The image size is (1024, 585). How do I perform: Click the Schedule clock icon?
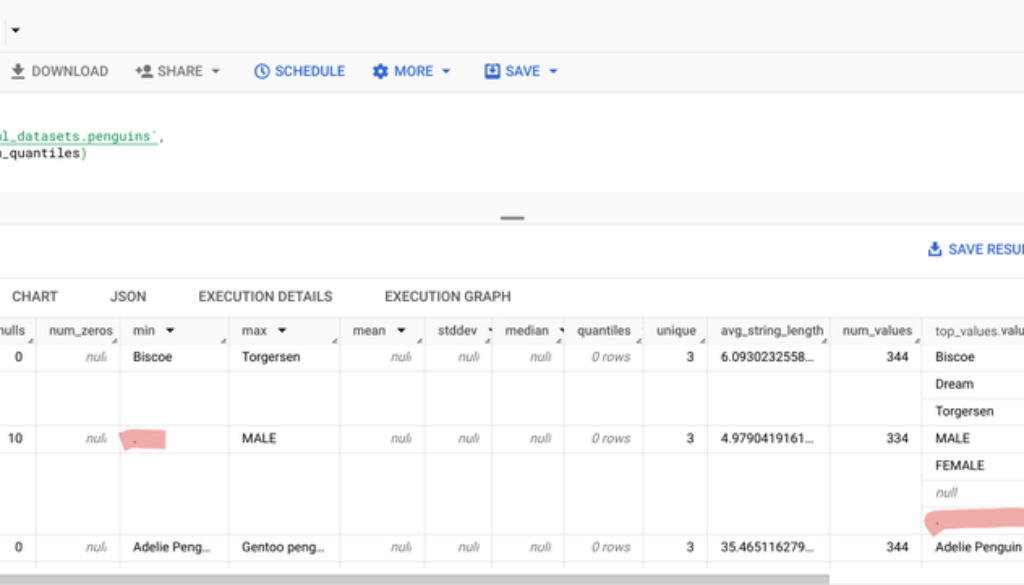pos(262,71)
